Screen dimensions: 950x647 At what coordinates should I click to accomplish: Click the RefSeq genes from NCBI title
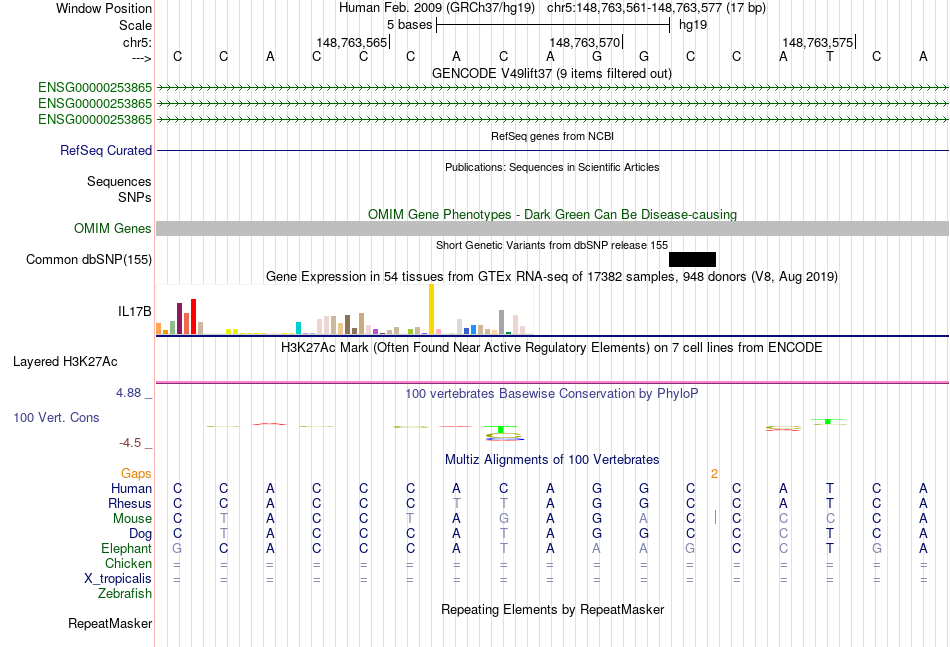(552, 136)
